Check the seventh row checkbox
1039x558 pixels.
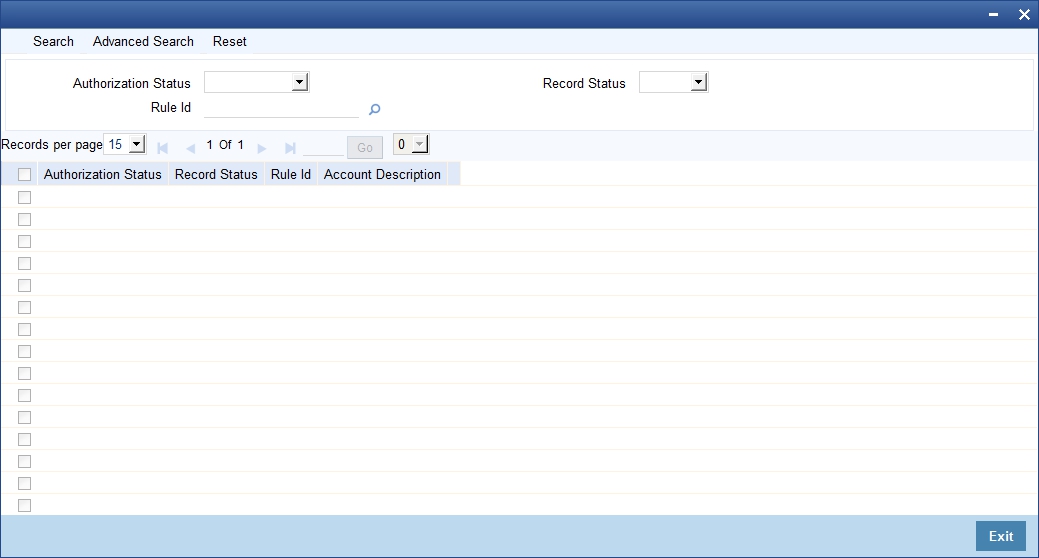pos(25,329)
